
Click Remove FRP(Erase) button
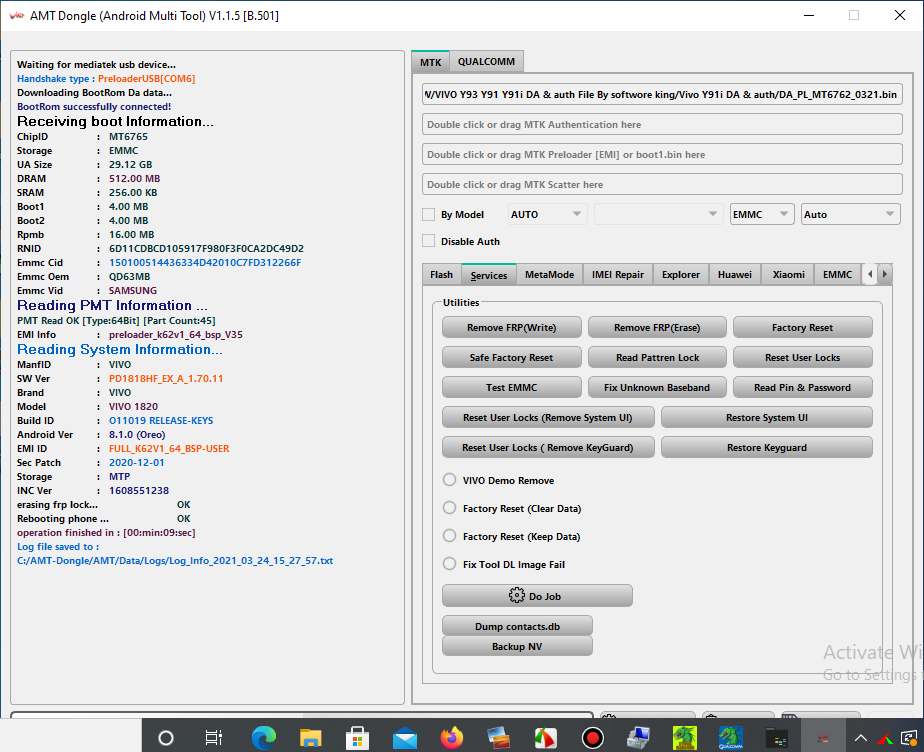[x=657, y=327]
